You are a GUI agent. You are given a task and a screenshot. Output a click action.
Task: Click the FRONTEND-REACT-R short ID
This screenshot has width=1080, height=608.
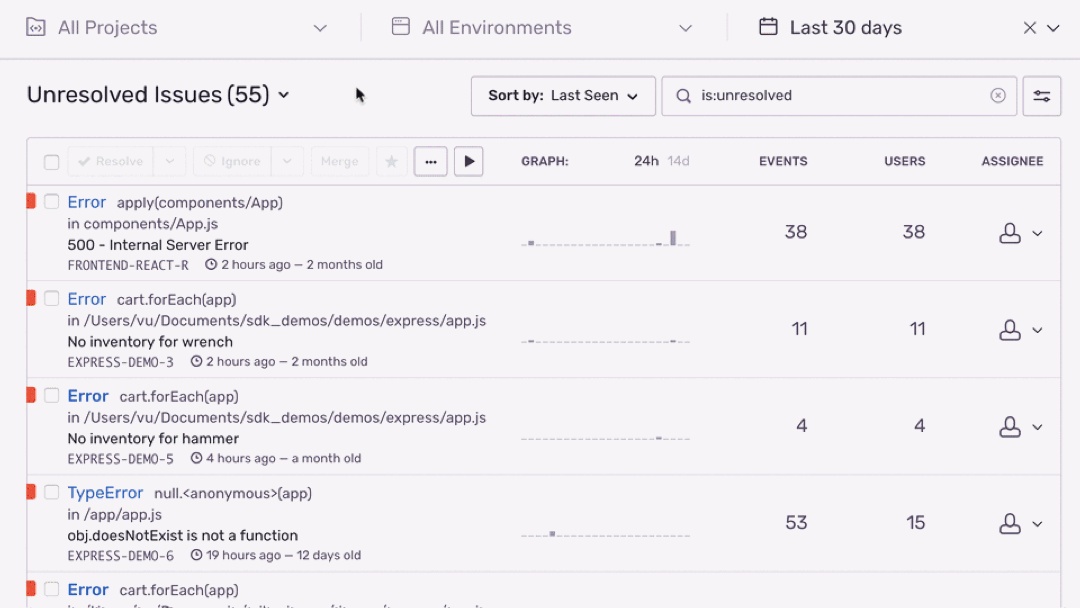[128, 265]
